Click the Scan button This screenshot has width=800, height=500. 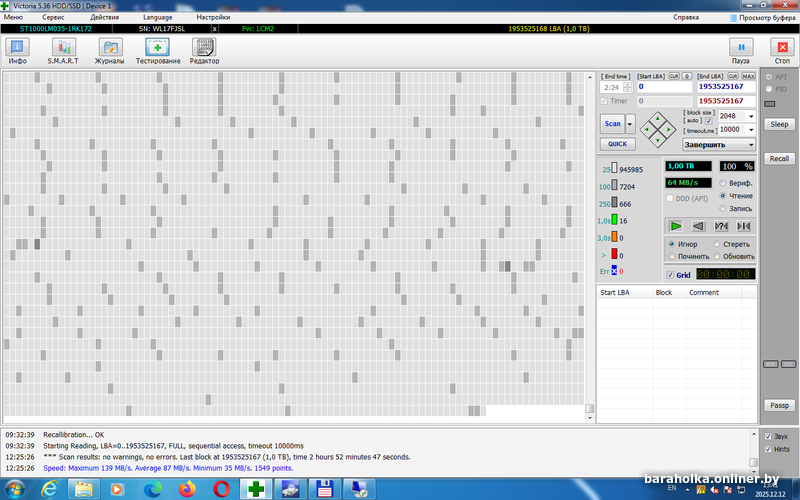pyautogui.click(x=613, y=123)
